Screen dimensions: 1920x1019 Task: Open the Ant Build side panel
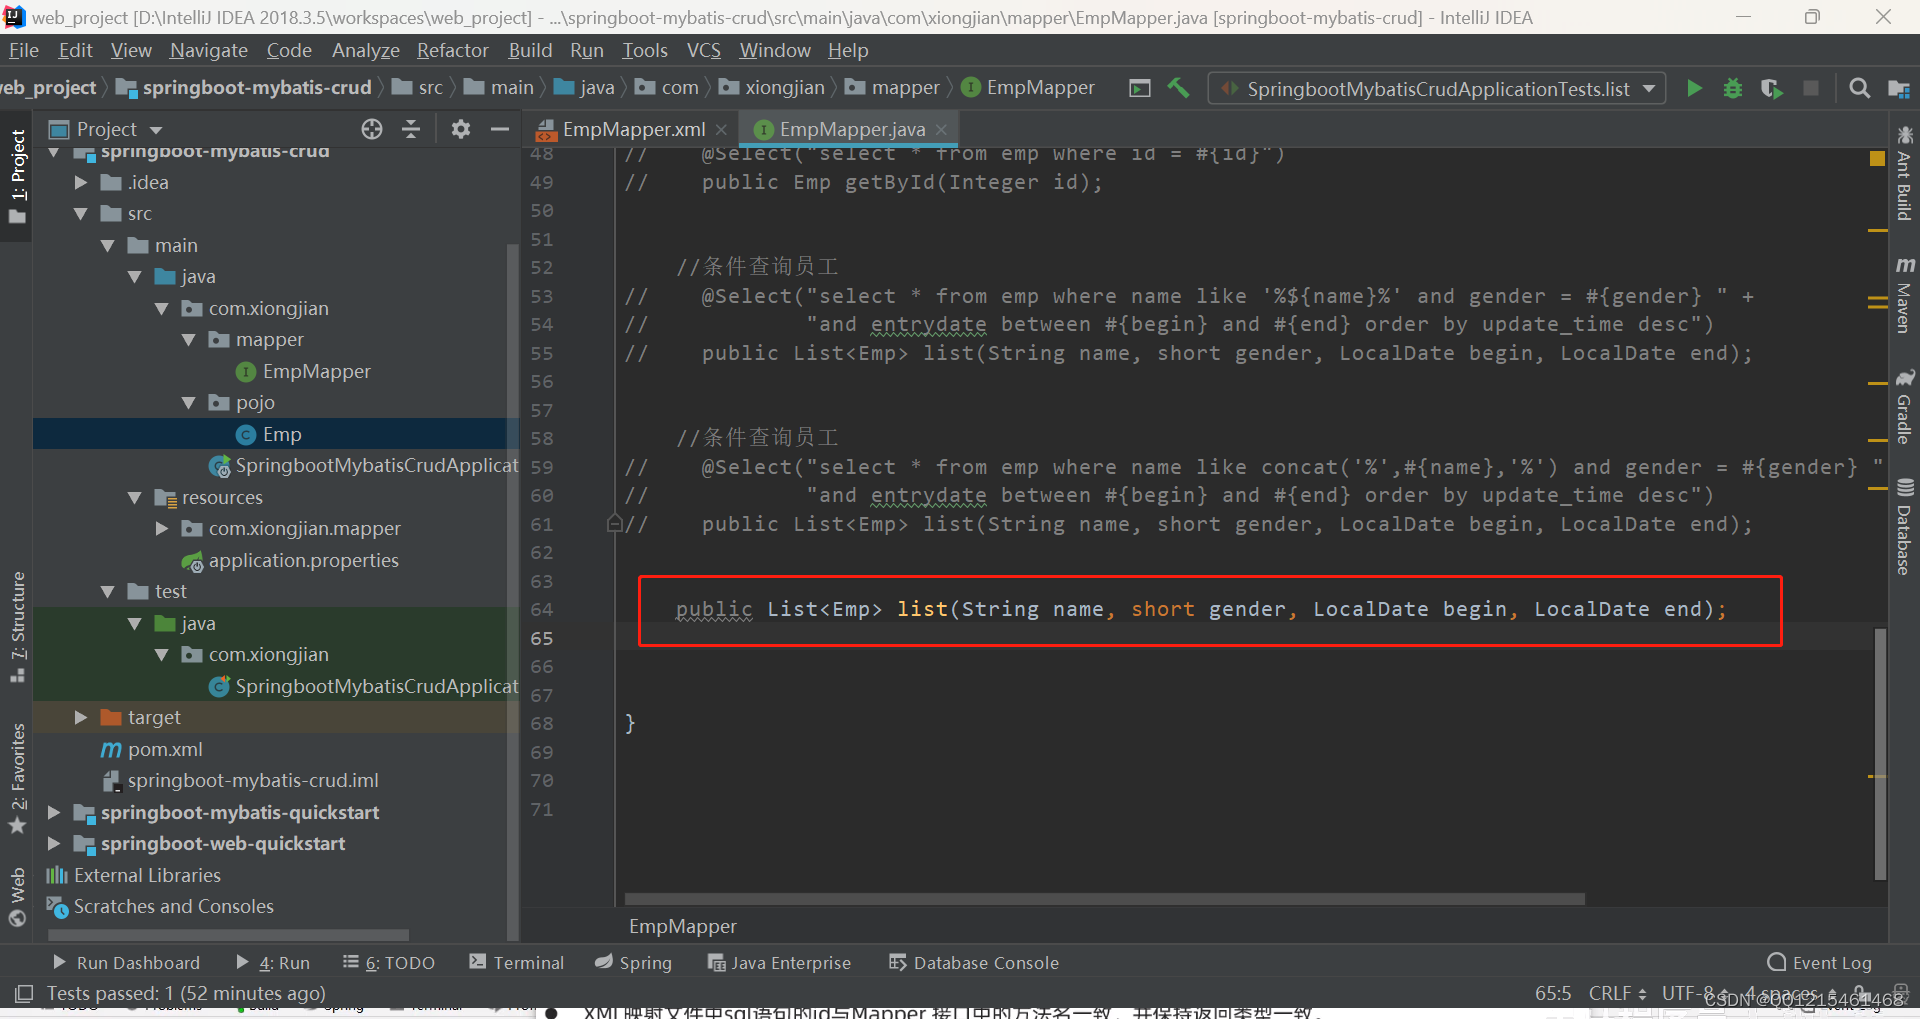pos(1904,173)
